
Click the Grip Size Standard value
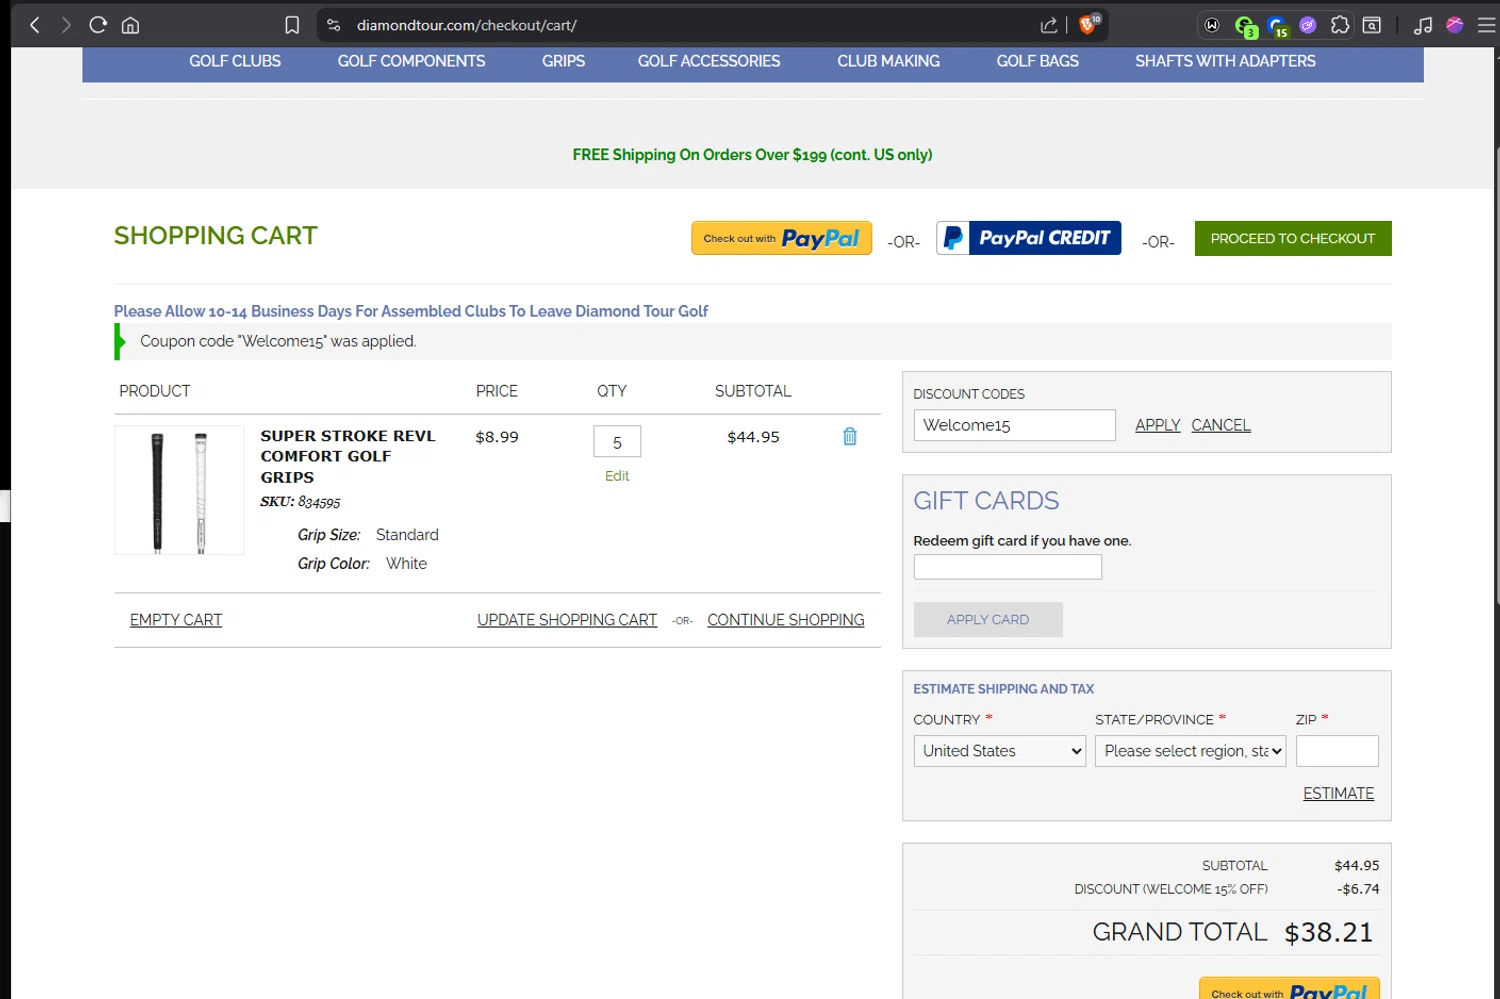407,535
